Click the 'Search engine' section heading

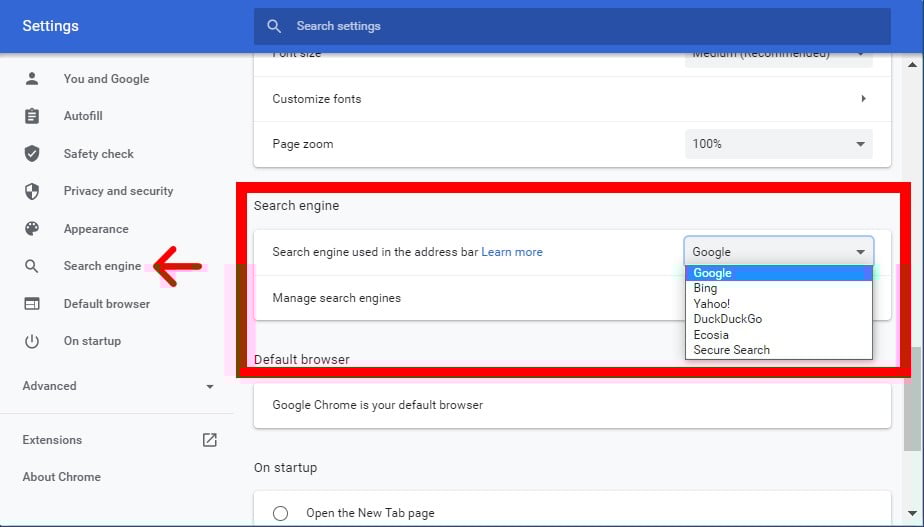(296, 206)
